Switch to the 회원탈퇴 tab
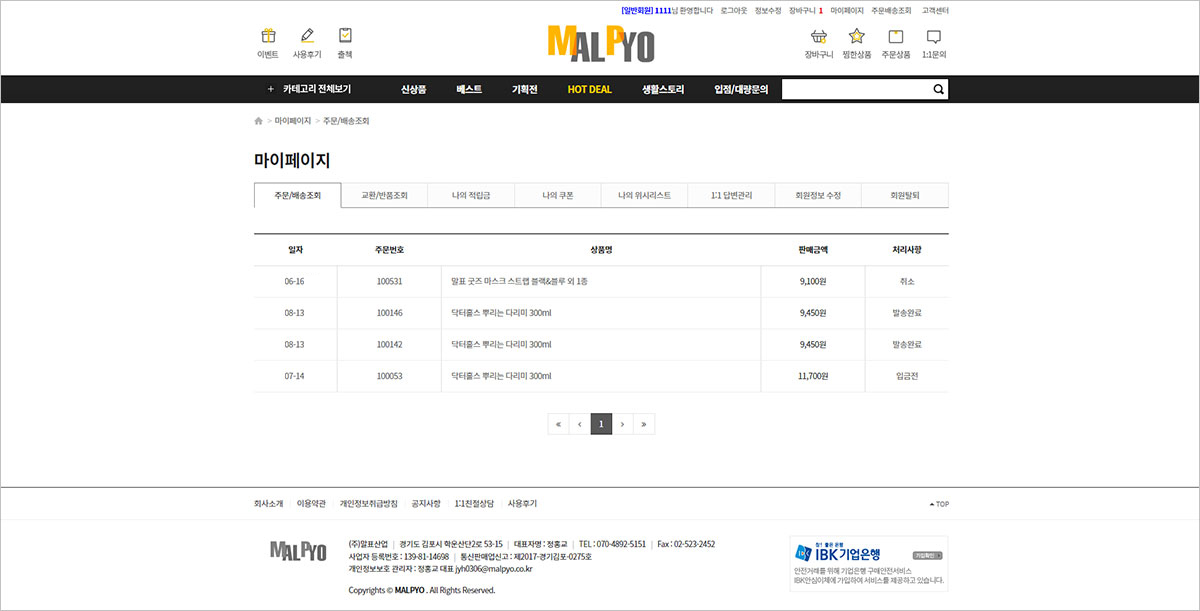 (905, 195)
